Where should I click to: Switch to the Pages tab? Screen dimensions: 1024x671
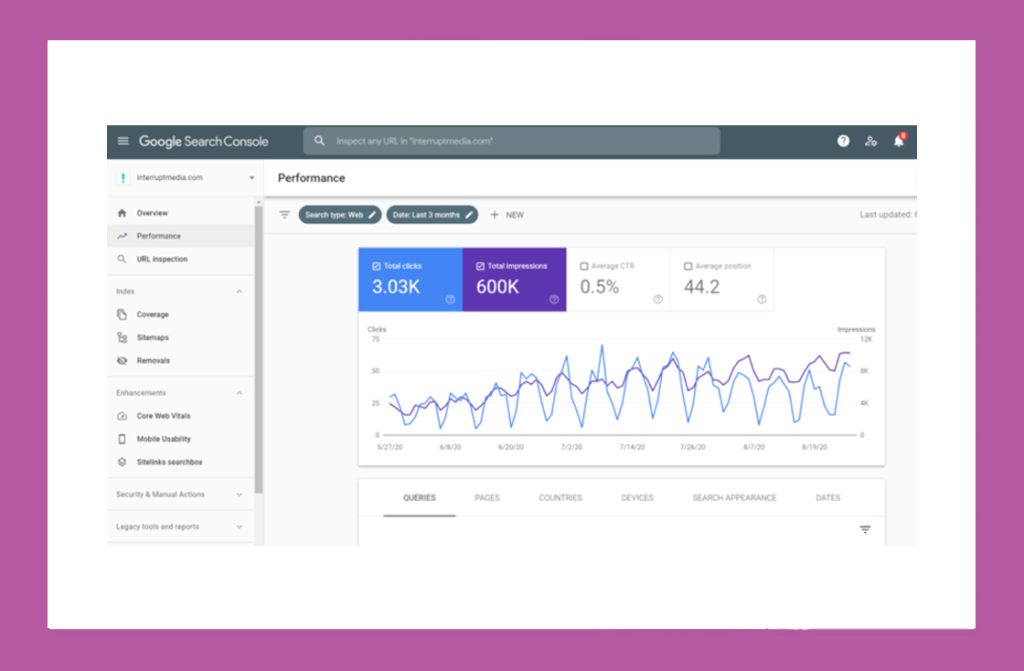pos(487,498)
